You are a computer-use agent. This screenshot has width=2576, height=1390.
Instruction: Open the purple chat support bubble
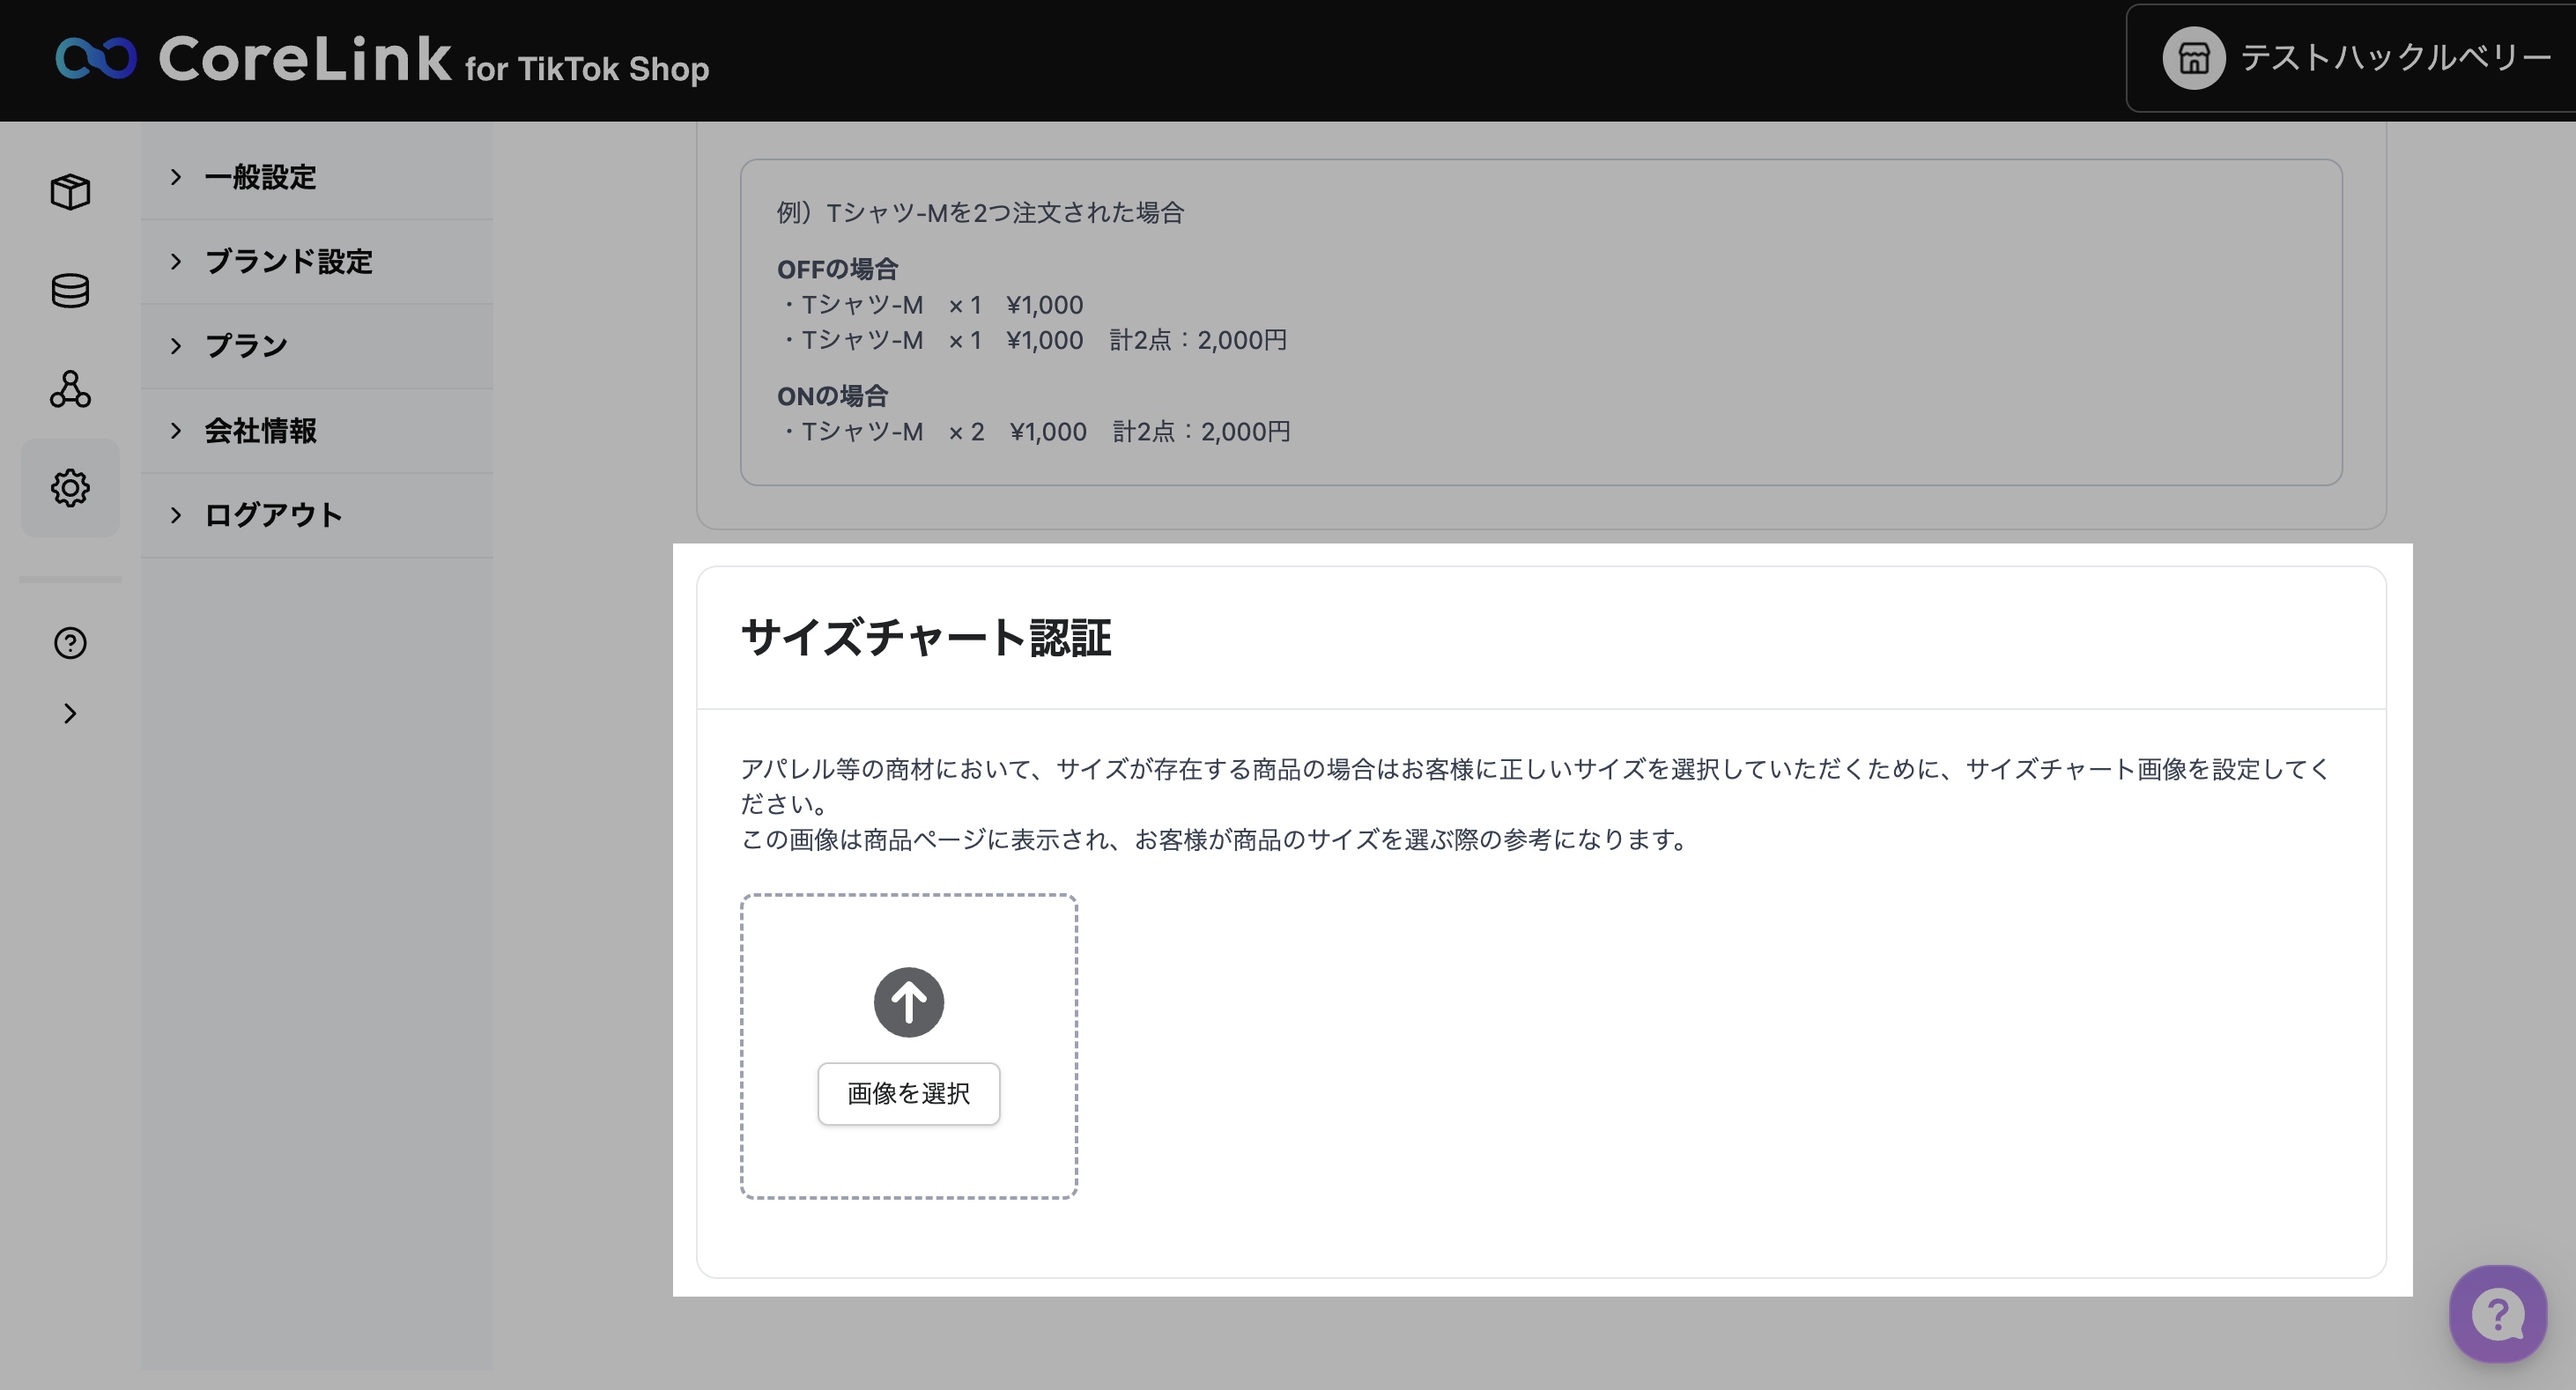tap(2497, 1314)
